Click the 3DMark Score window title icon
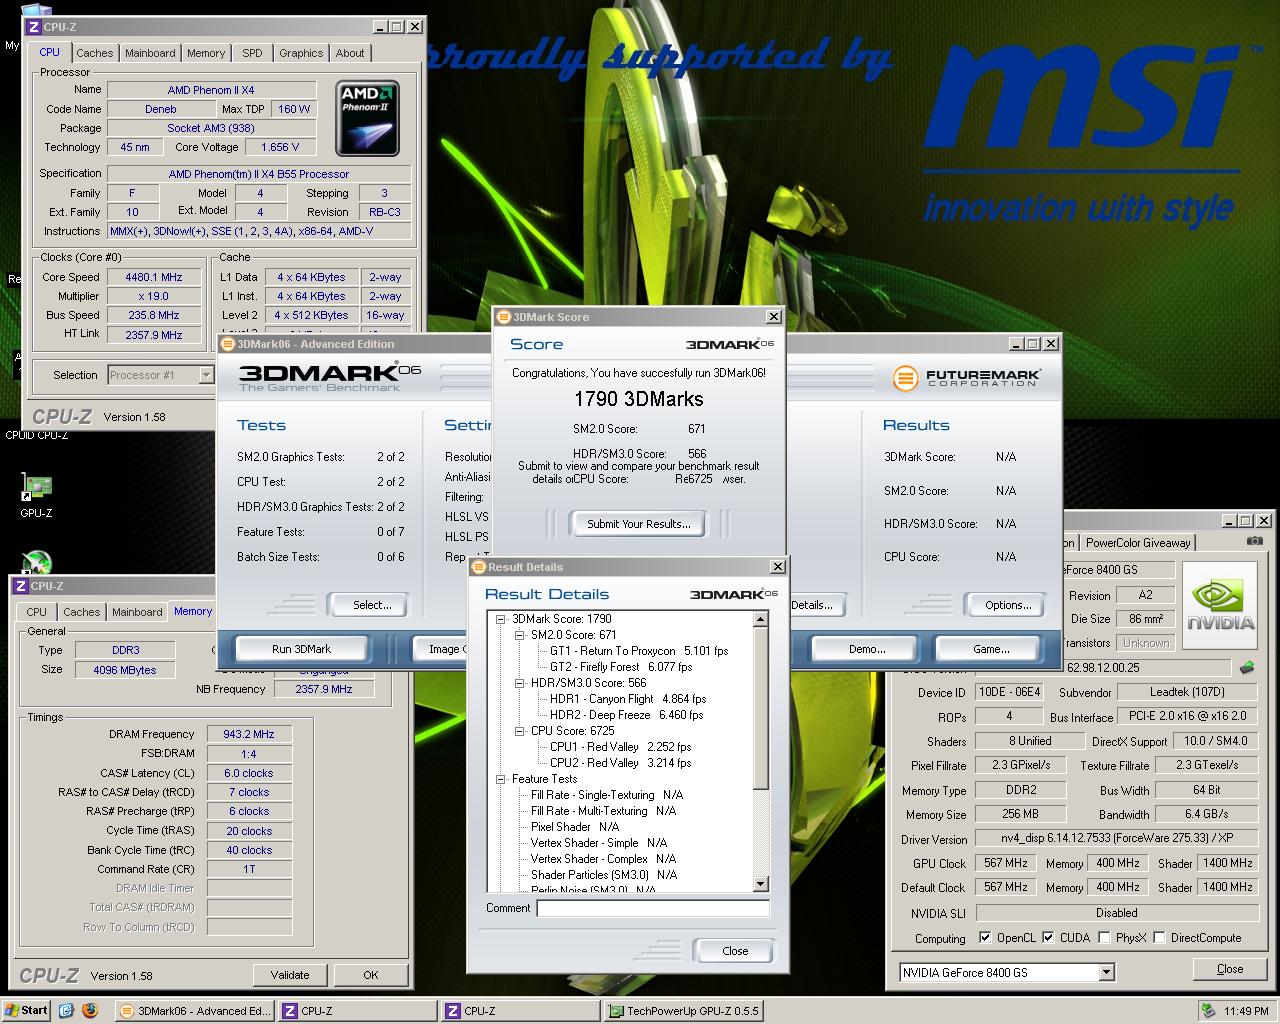The image size is (1280, 1024). [x=503, y=317]
